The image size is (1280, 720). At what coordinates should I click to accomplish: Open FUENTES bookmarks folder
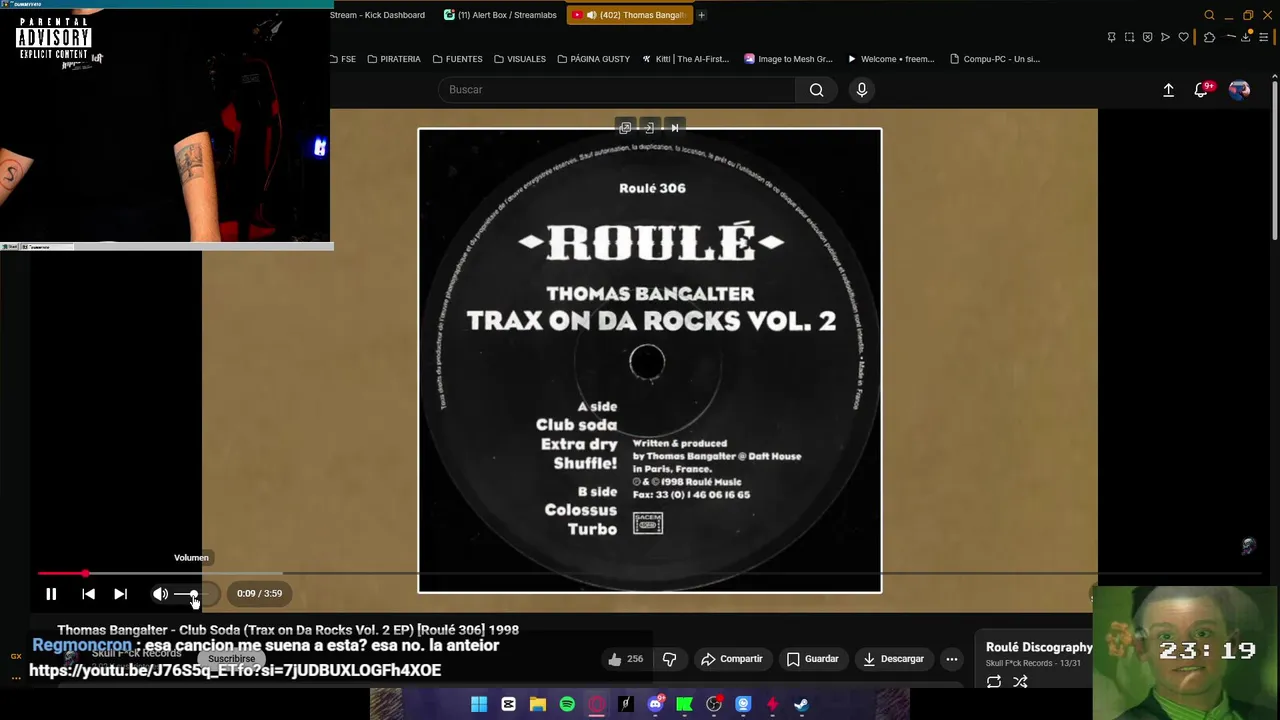pyautogui.click(x=458, y=59)
